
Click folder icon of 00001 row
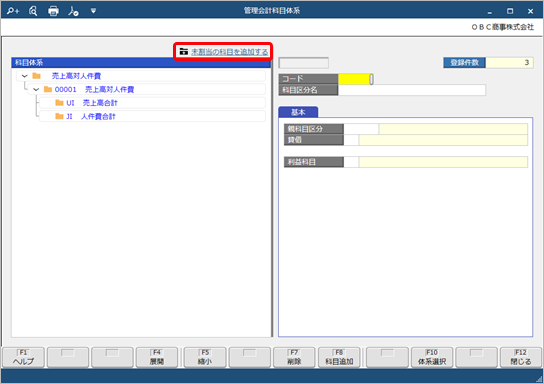click(48, 89)
